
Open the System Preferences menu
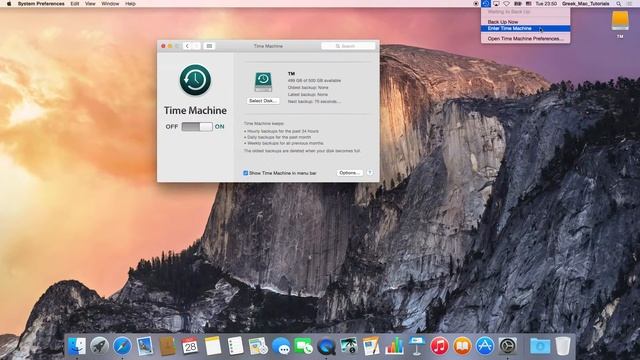[x=41, y=4]
